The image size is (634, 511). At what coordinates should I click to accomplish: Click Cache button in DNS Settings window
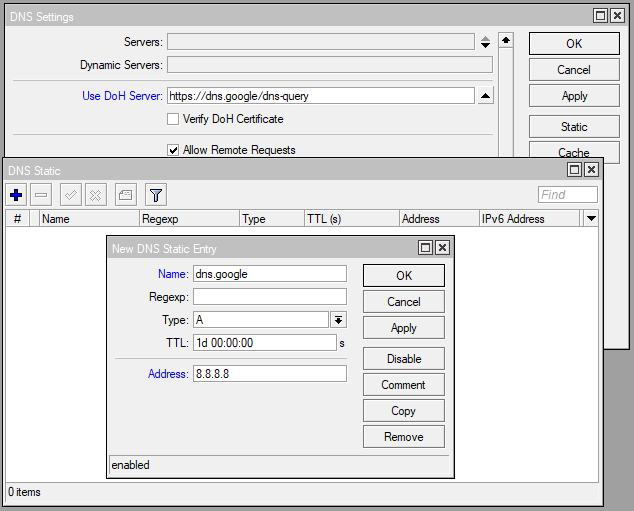point(574,150)
